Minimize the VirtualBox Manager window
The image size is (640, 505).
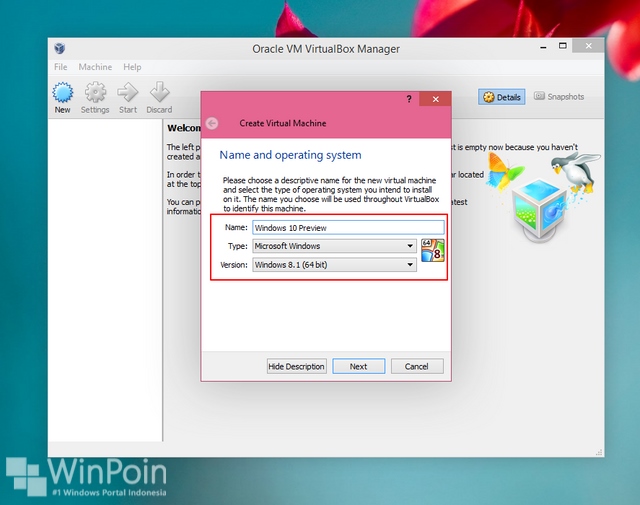(543, 47)
